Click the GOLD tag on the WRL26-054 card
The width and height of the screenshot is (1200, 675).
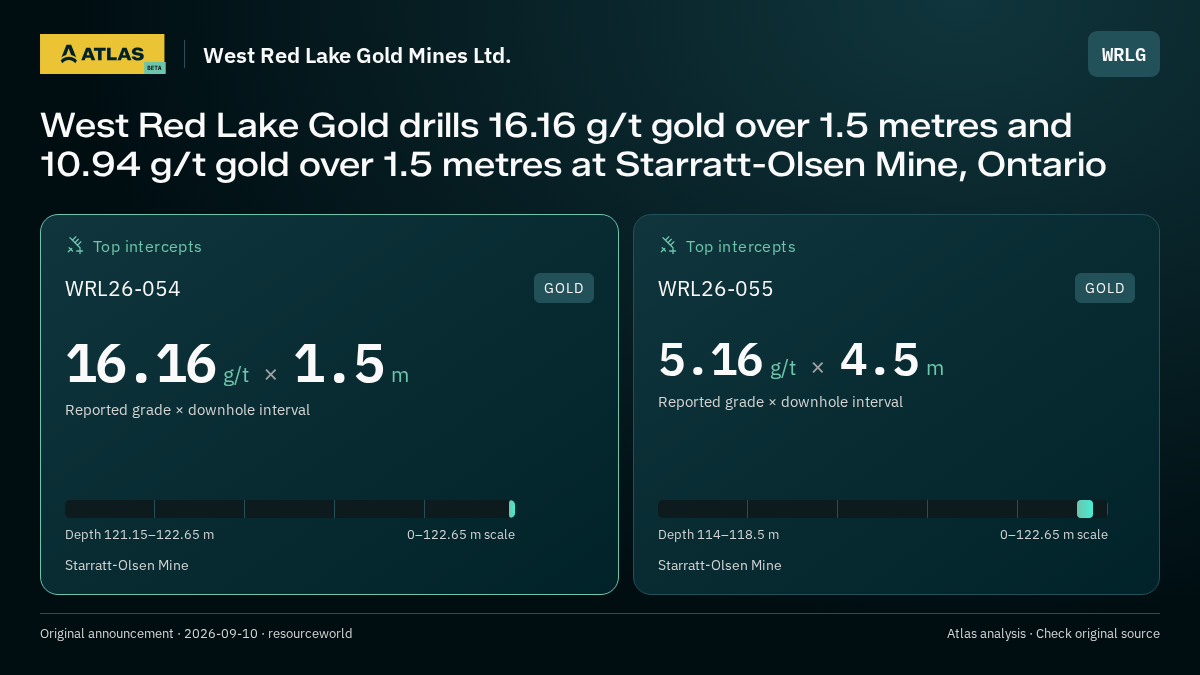pyautogui.click(x=564, y=288)
